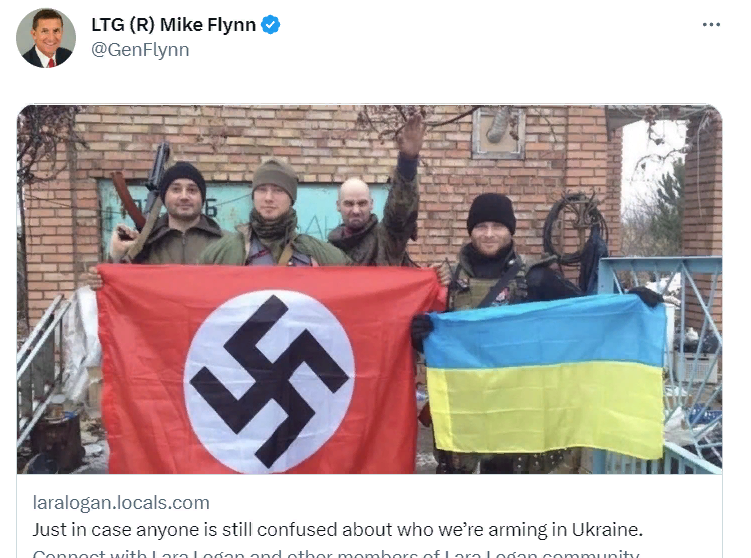The height and width of the screenshot is (558, 751).
Task: Click the display name LTG (R) Mike Flynn
Action: pos(173,24)
